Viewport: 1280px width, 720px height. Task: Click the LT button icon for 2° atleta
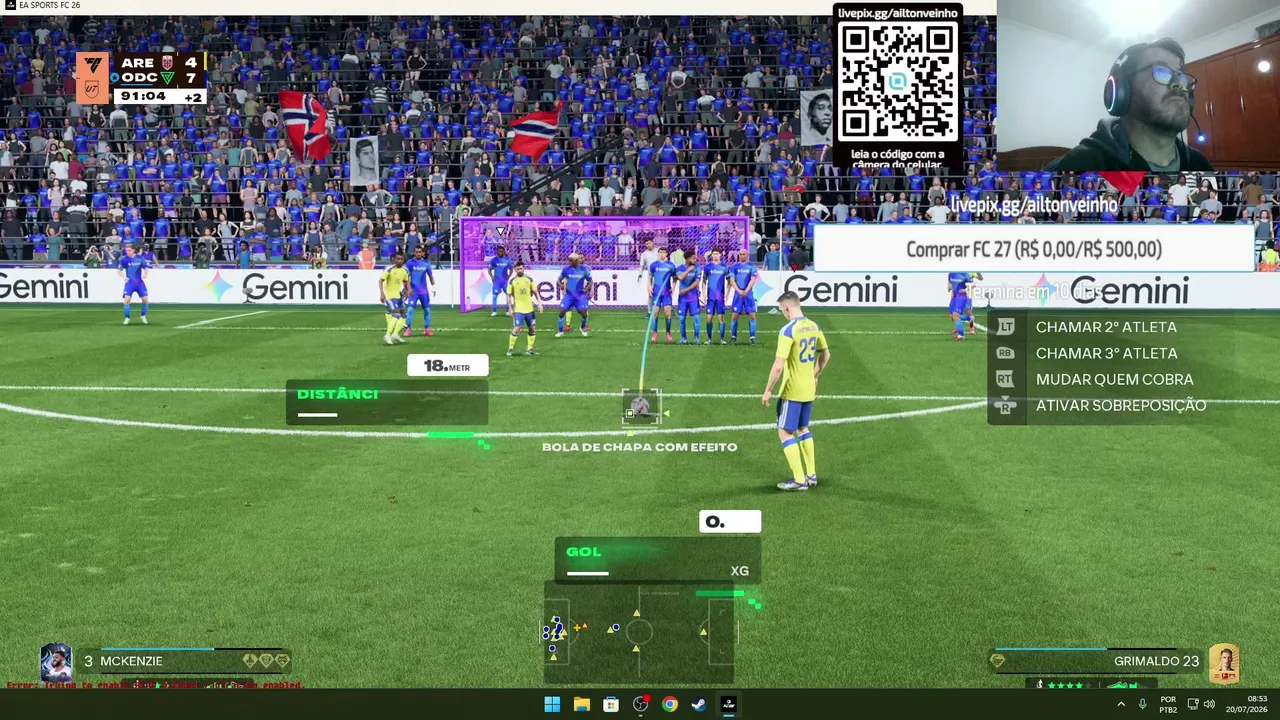tap(1006, 327)
